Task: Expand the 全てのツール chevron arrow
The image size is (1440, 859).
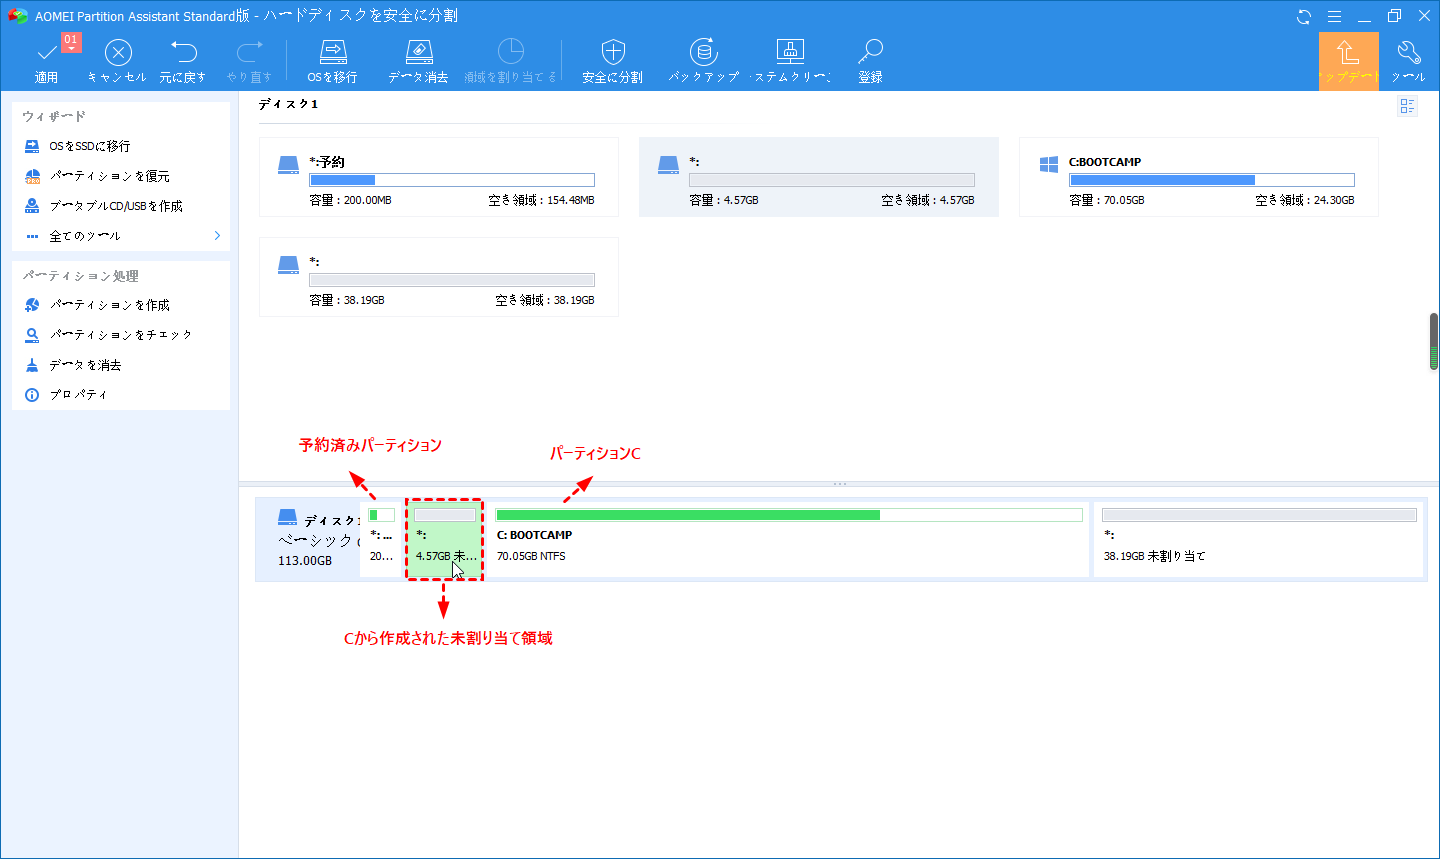Action: click(217, 236)
